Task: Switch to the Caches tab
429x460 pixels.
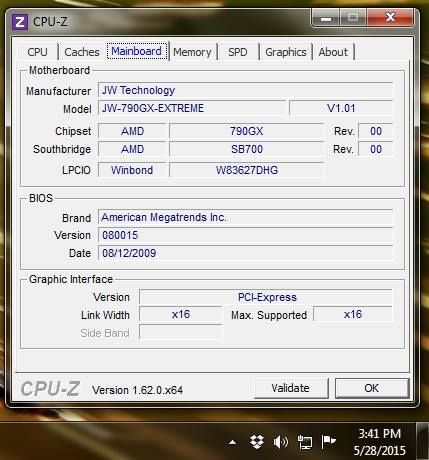Action: pos(82,52)
